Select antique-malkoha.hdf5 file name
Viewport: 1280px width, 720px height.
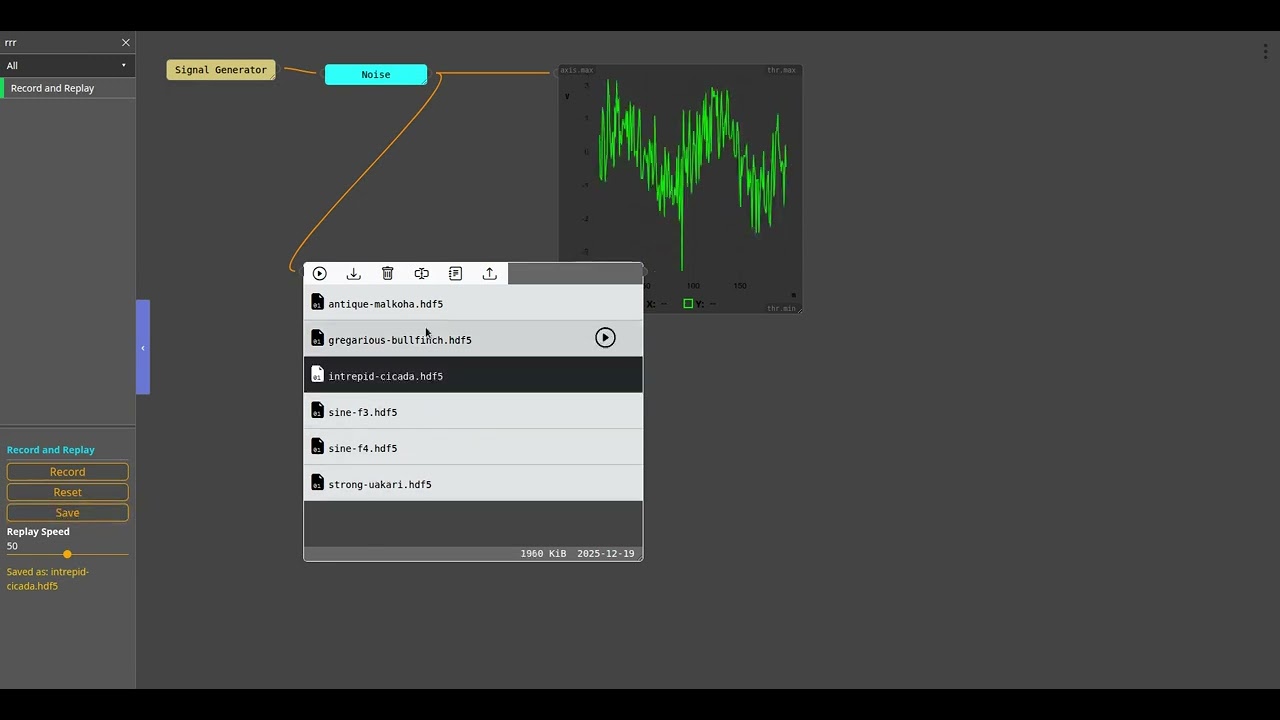coord(386,304)
